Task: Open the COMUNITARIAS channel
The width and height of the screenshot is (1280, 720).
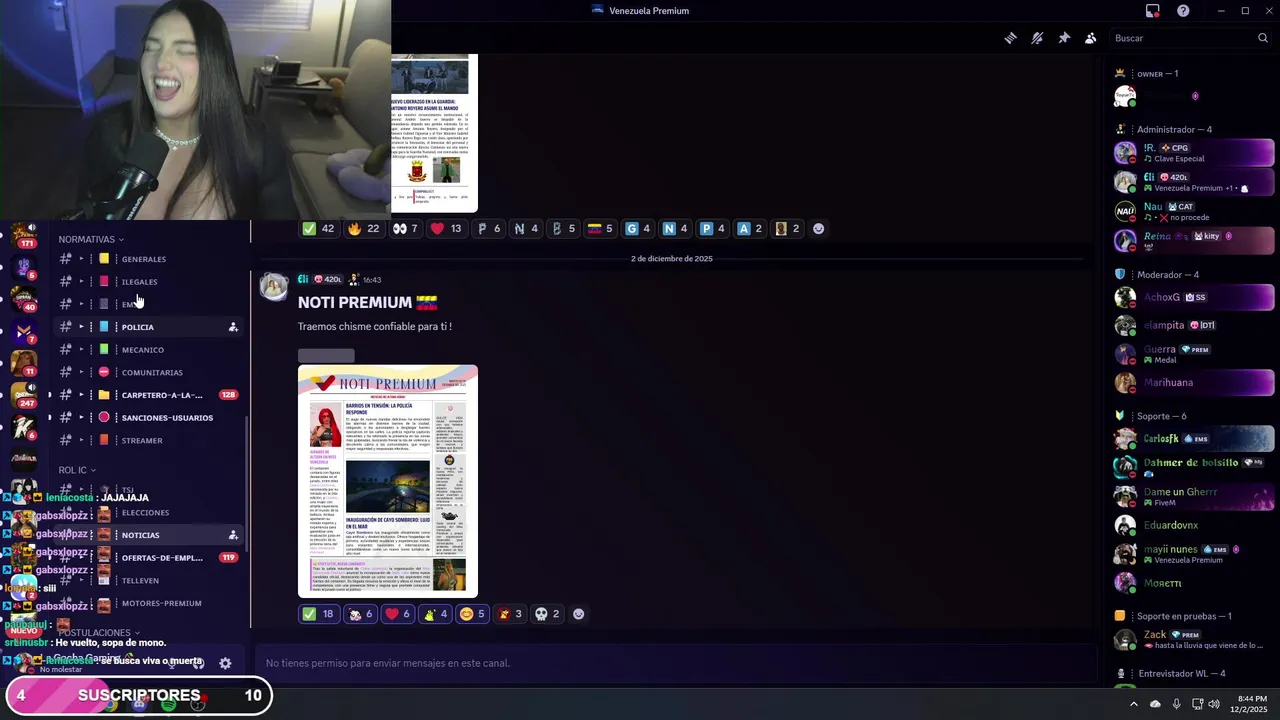Action: coord(148,373)
